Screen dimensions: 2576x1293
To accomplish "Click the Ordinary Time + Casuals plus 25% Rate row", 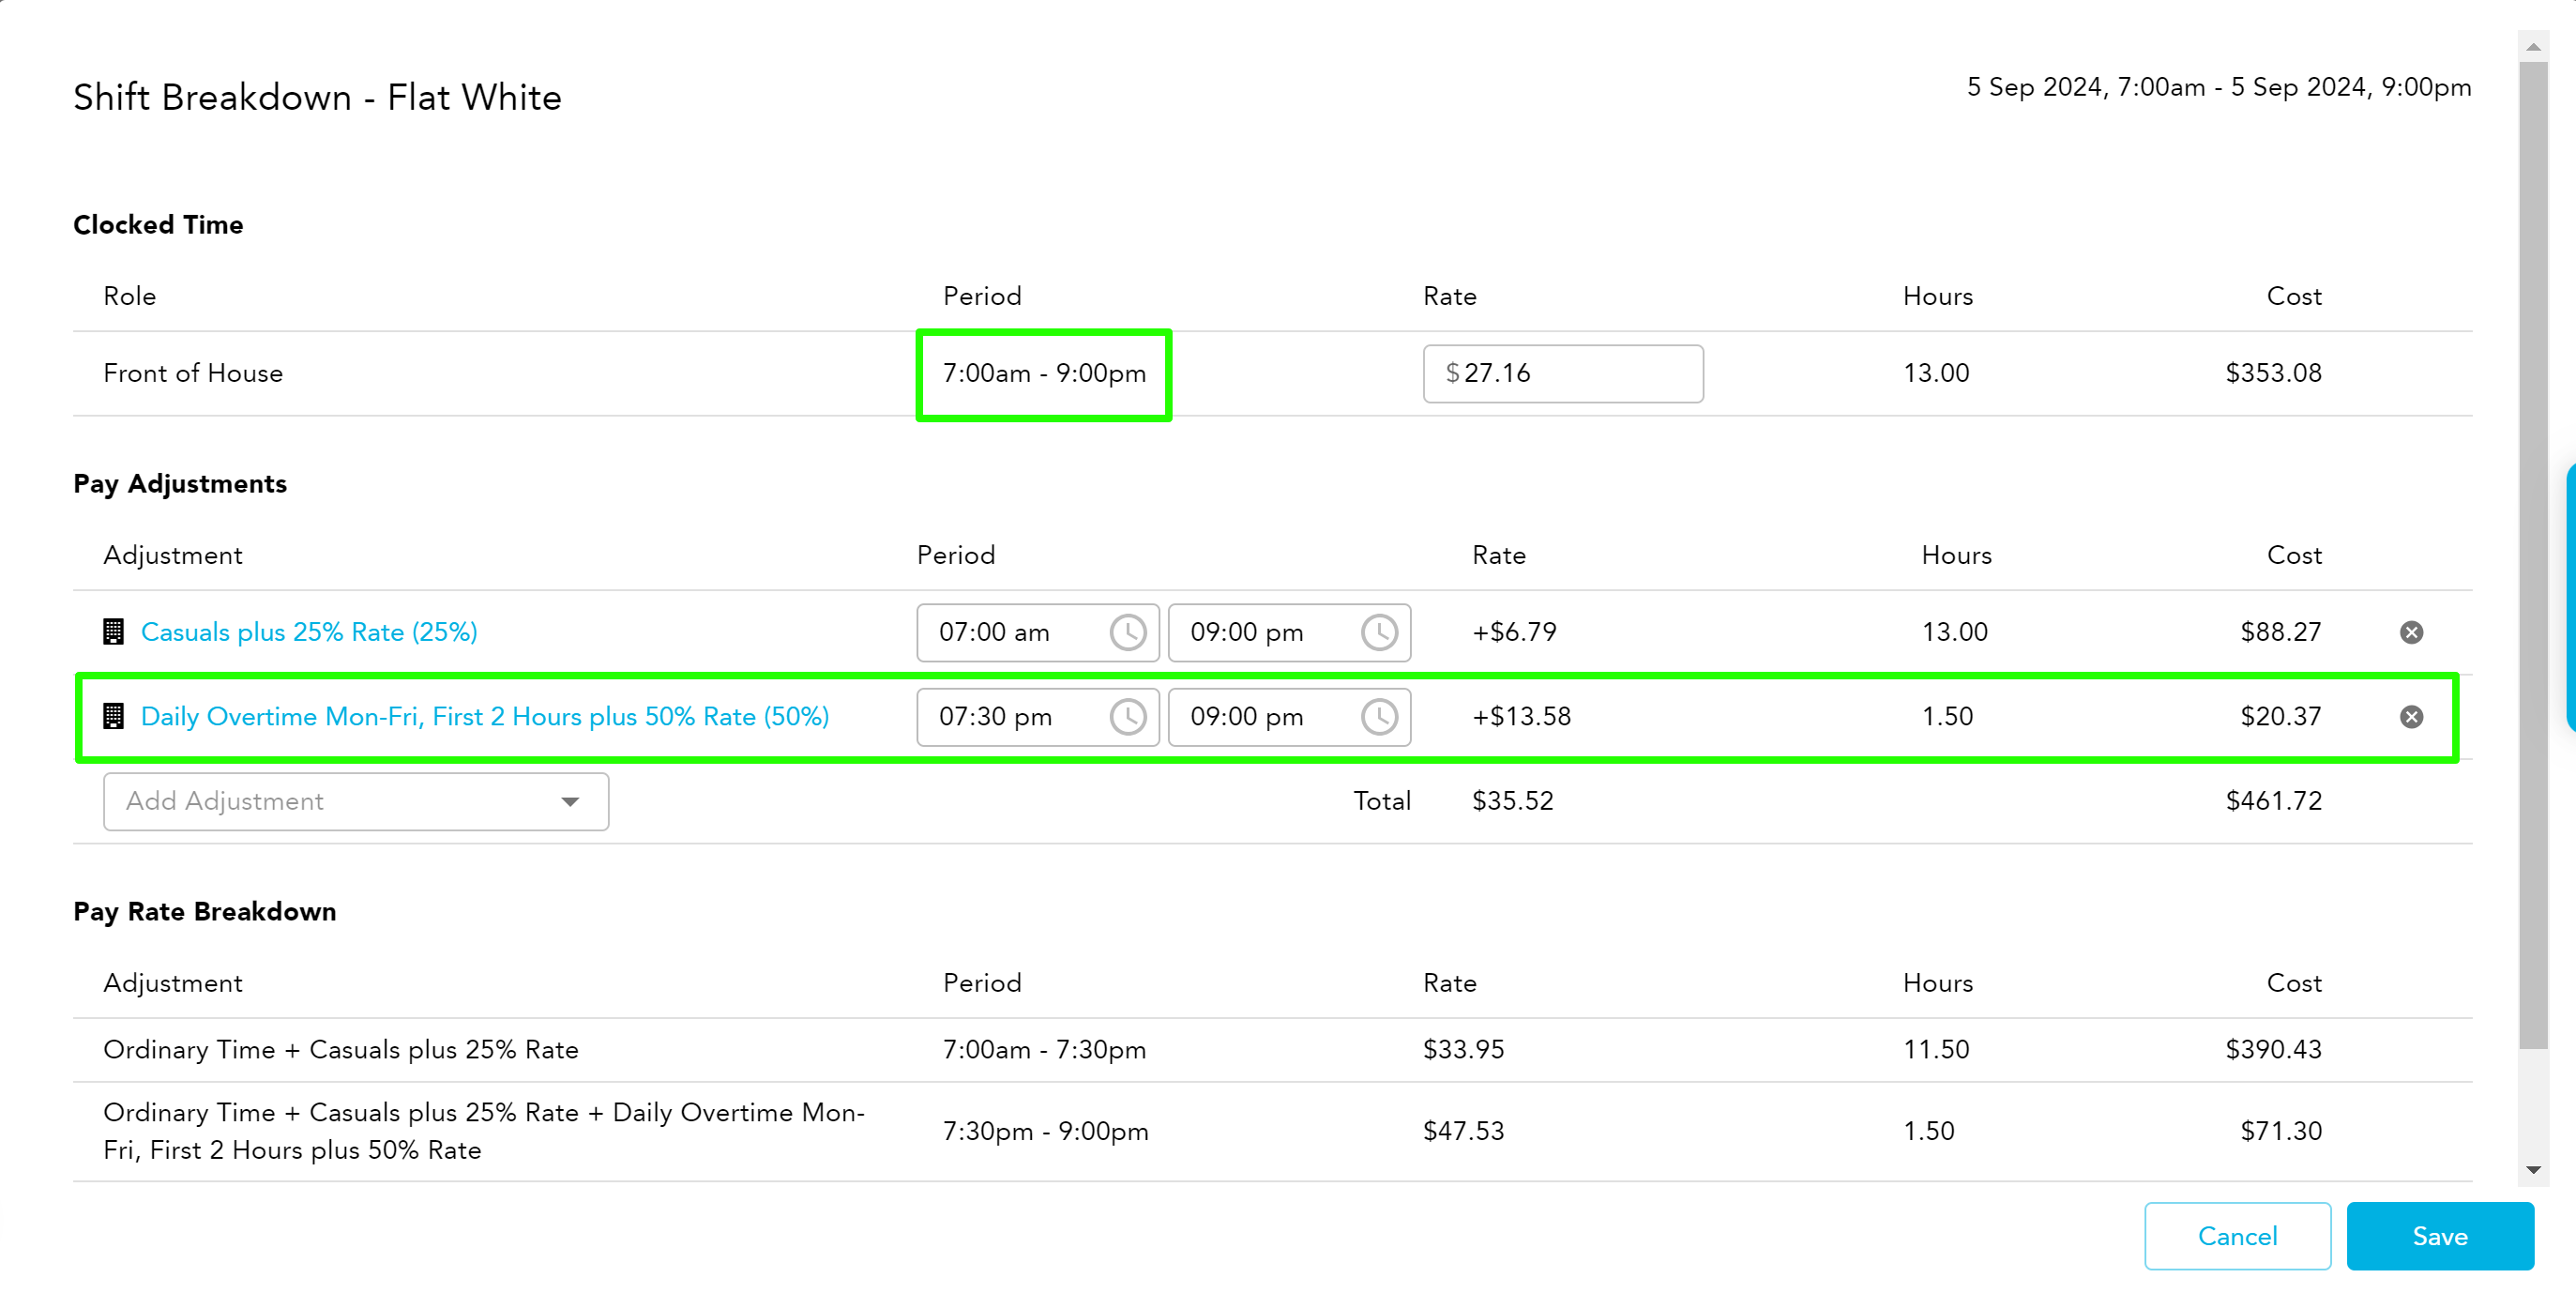I will pos(1272,1049).
